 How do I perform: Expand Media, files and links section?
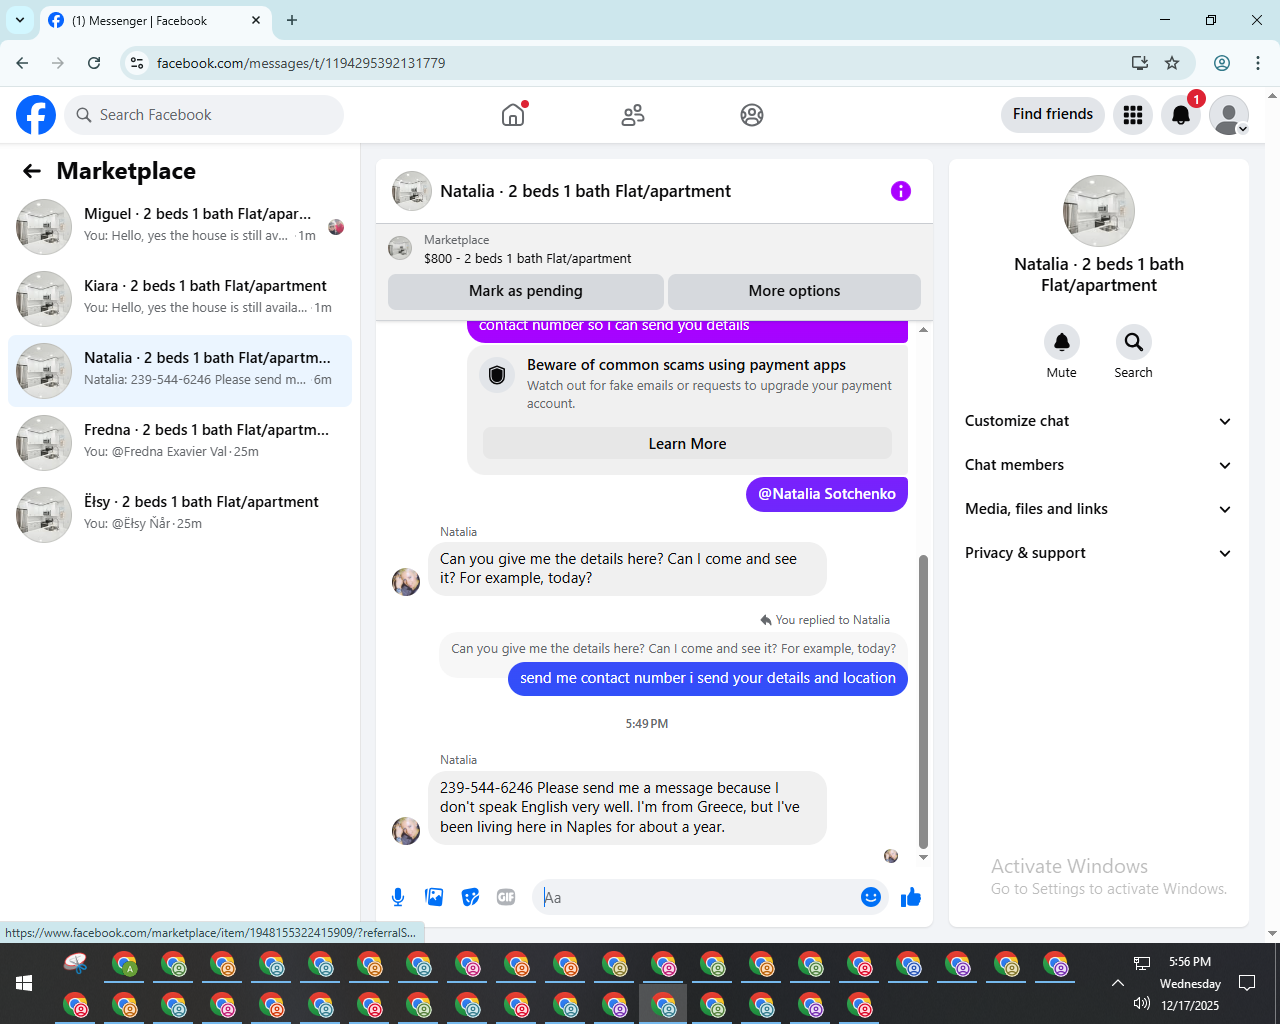click(1098, 509)
